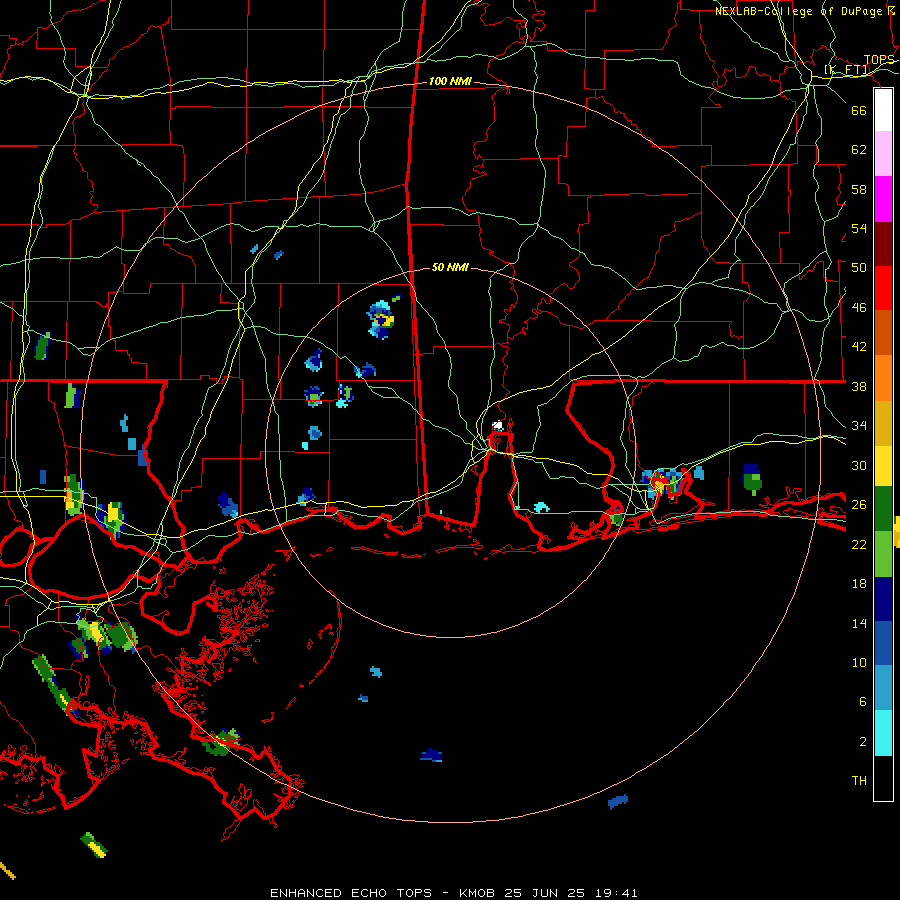Click the 54 legend value
This screenshot has width=900, height=900.
coord(859,228)
